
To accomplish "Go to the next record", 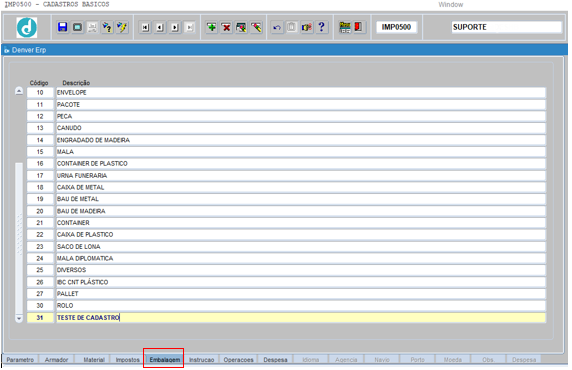I will [175, 27].
